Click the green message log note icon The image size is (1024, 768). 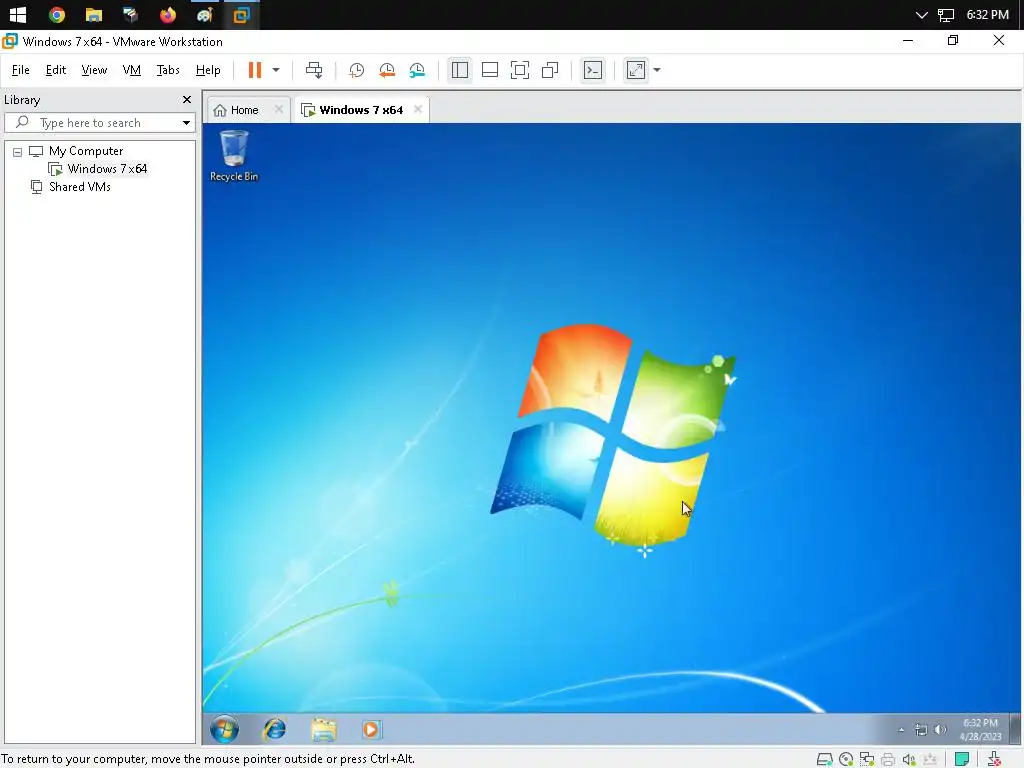962,759
